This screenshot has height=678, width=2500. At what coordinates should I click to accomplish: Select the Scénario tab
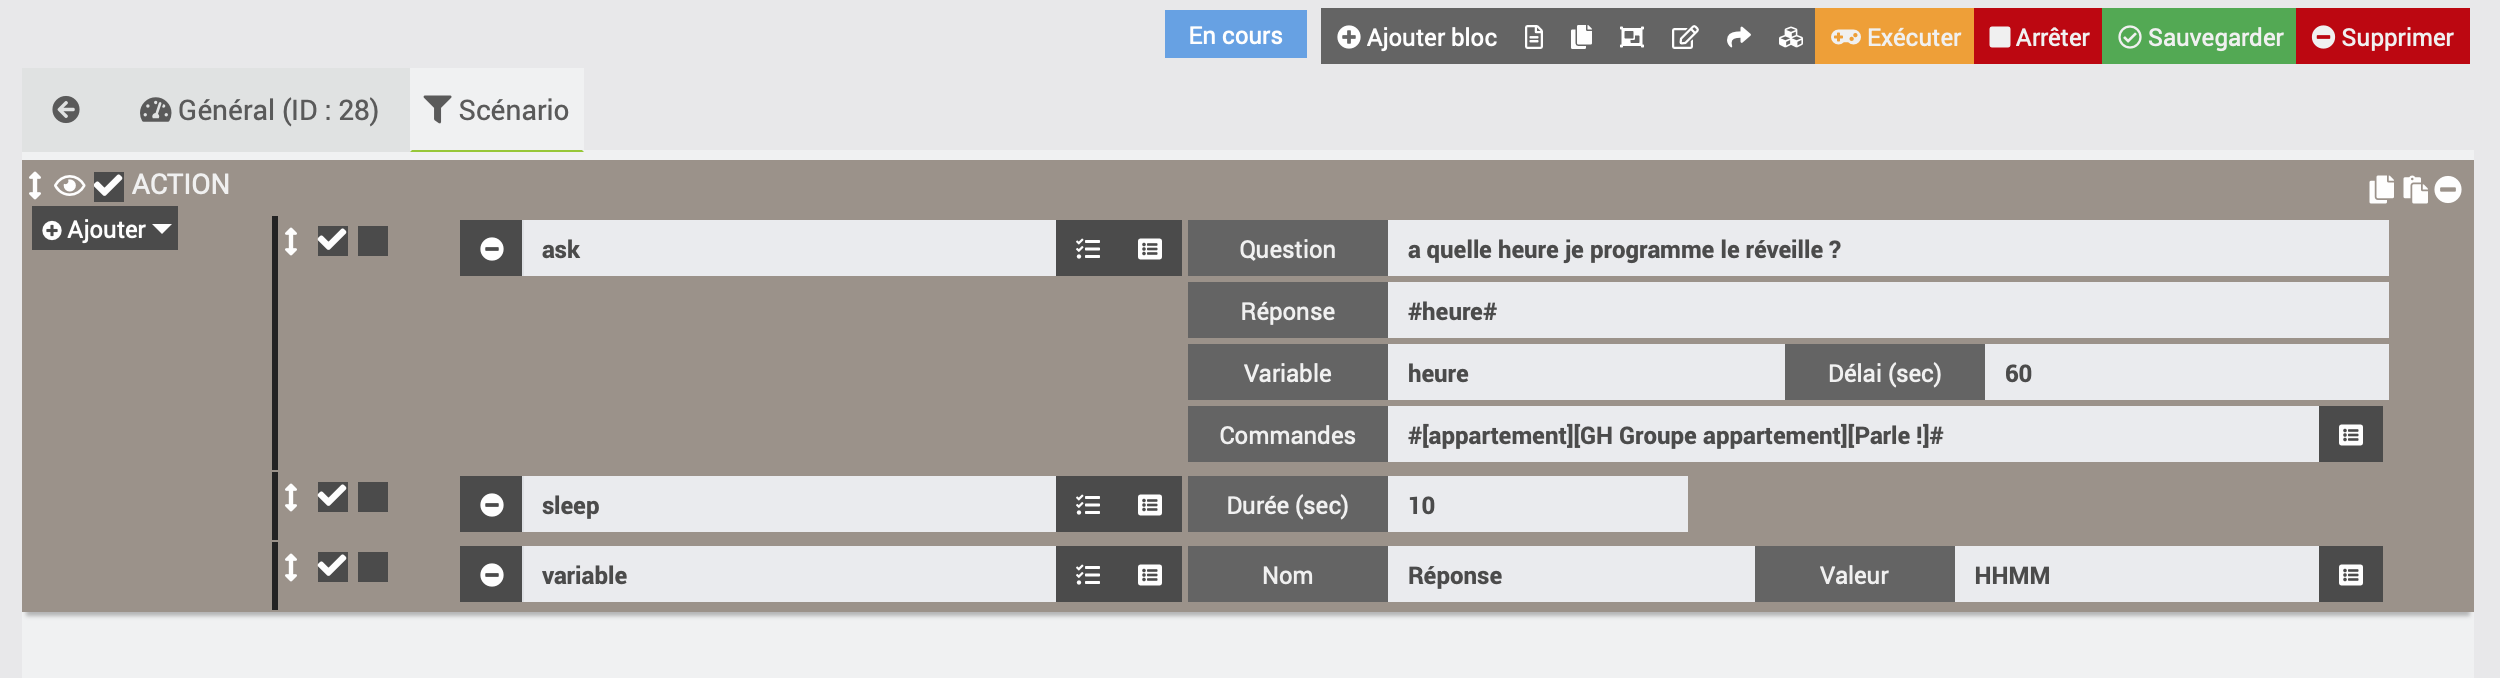(x=496, y=110)
